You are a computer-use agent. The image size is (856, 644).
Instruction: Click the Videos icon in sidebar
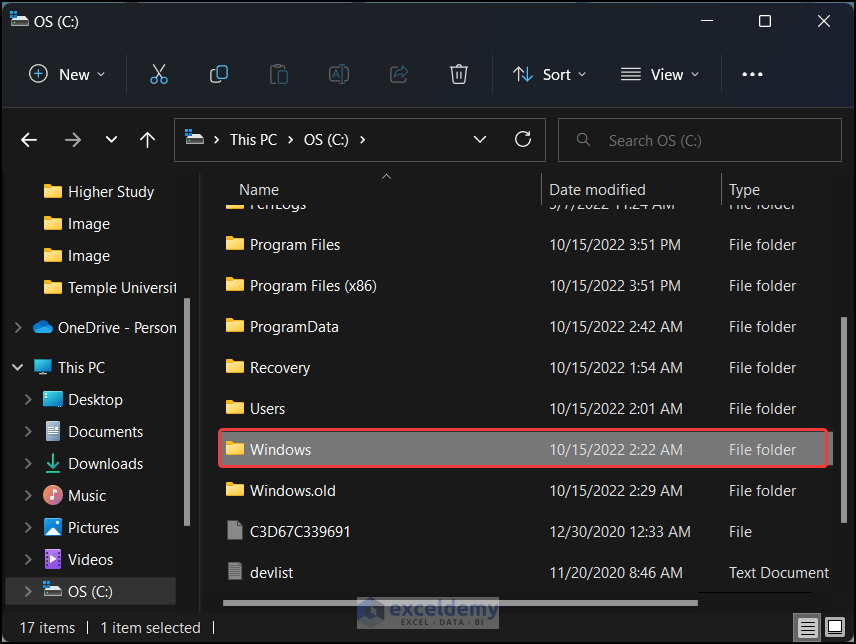tap(52, 559)
